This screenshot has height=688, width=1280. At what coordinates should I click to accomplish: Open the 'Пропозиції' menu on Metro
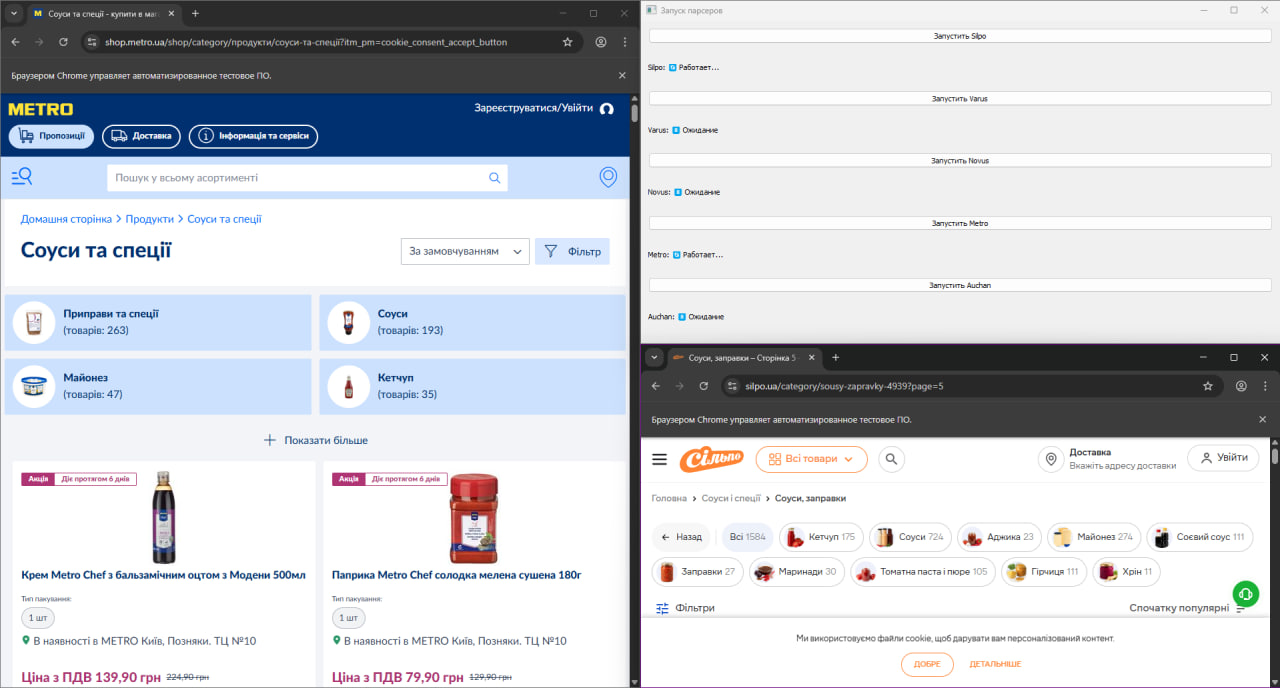tap(52, 136)
